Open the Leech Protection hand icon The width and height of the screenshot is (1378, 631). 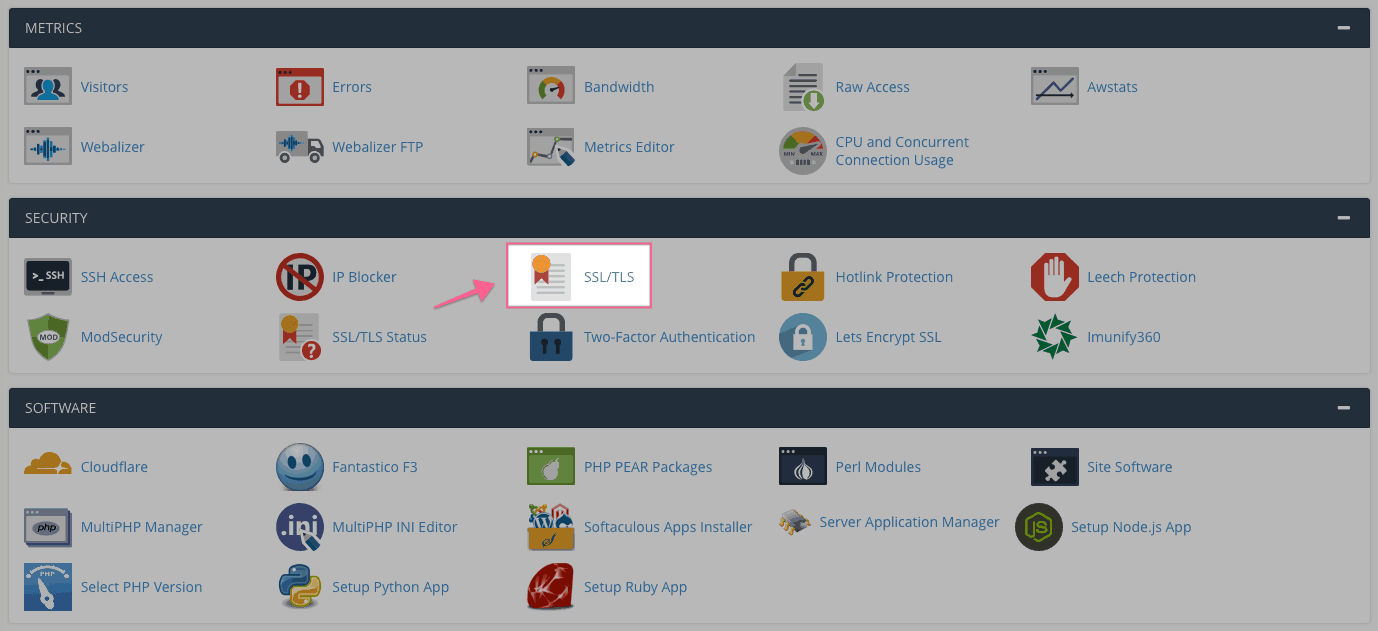[1055, 277]
